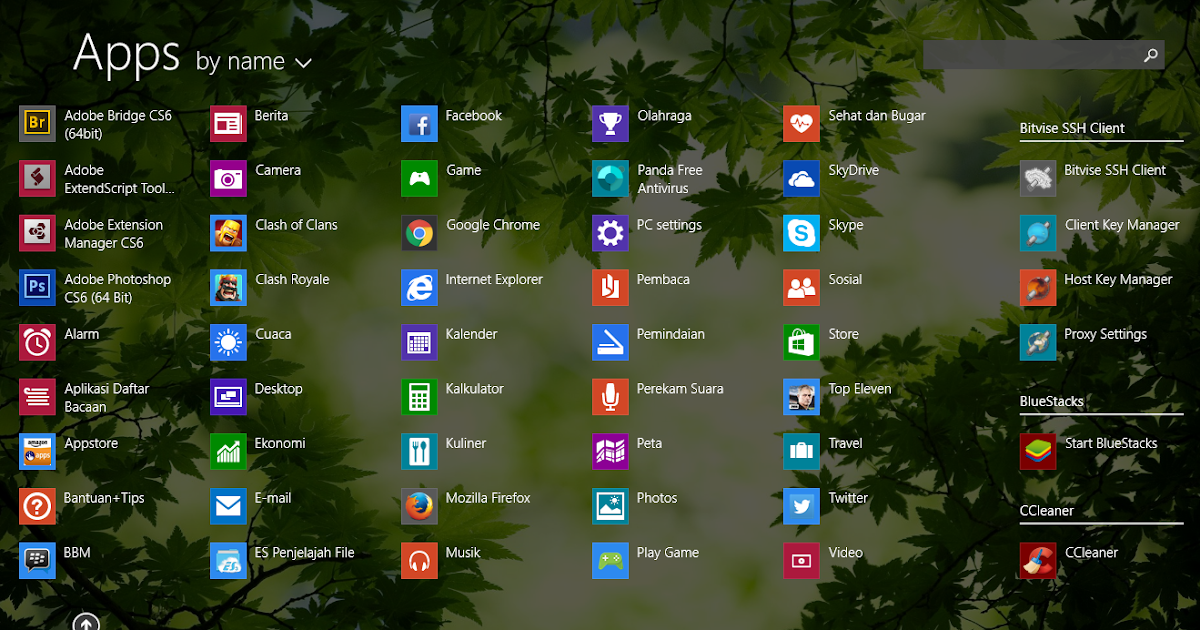Open the 'Kuliner' app label

click(x=466, y=443)
